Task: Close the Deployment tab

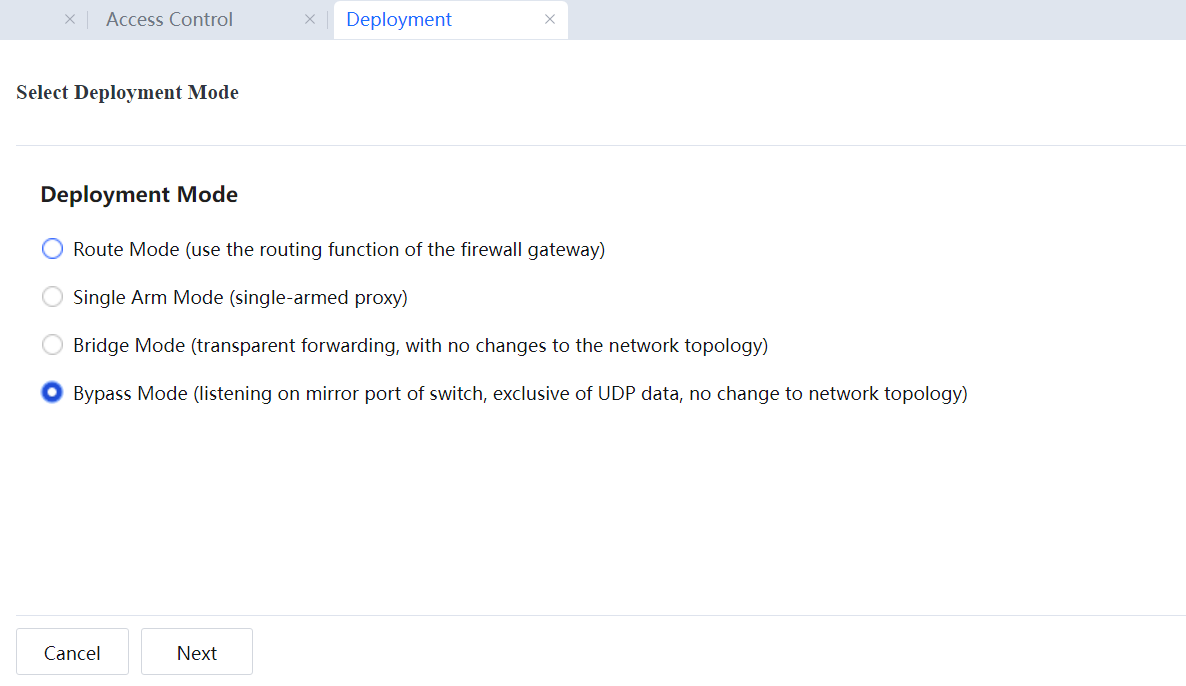Action: [550, 20]
